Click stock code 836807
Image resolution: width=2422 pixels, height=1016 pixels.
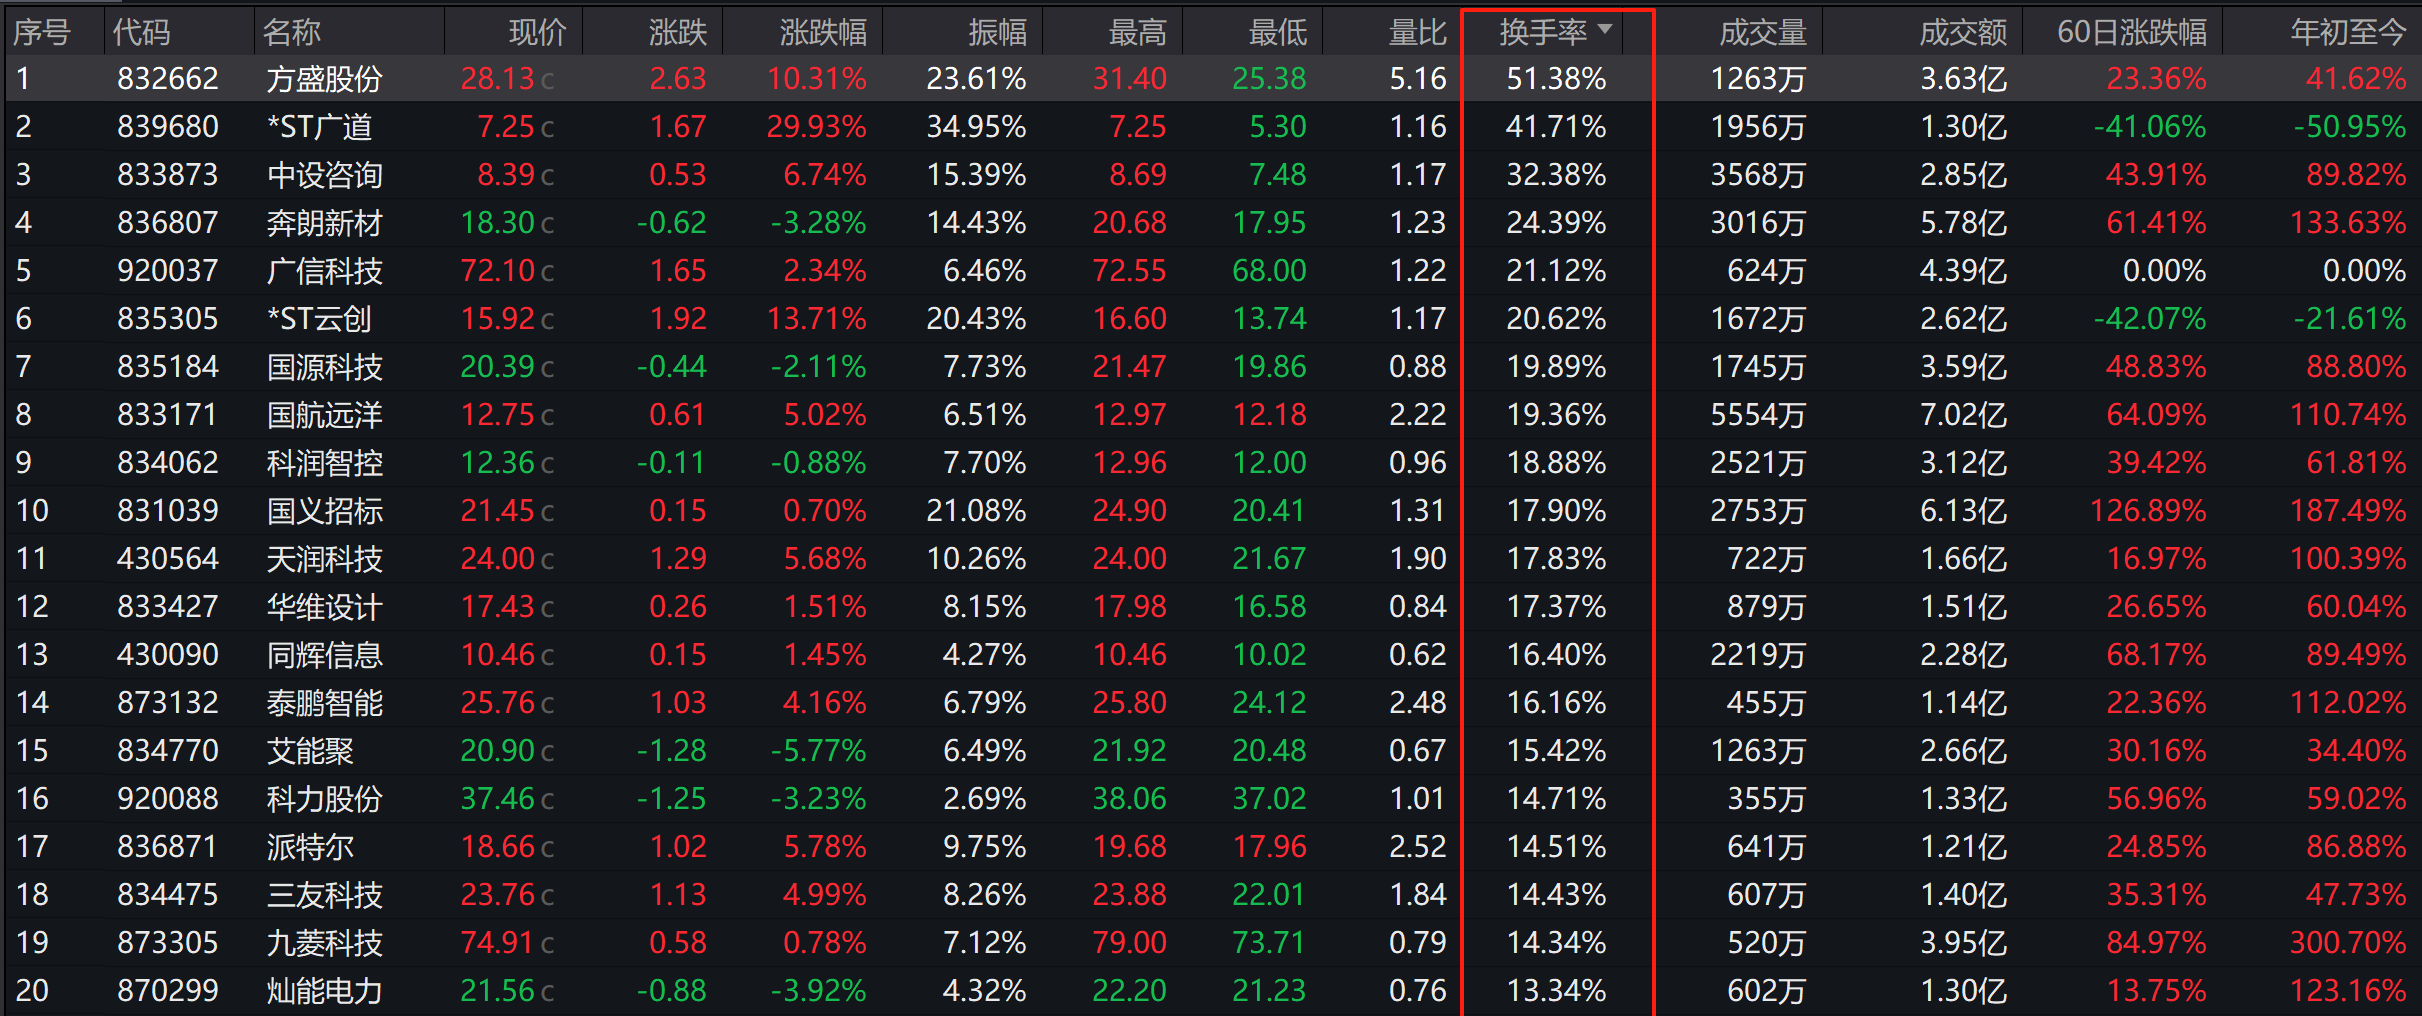[x=168, y=223]
